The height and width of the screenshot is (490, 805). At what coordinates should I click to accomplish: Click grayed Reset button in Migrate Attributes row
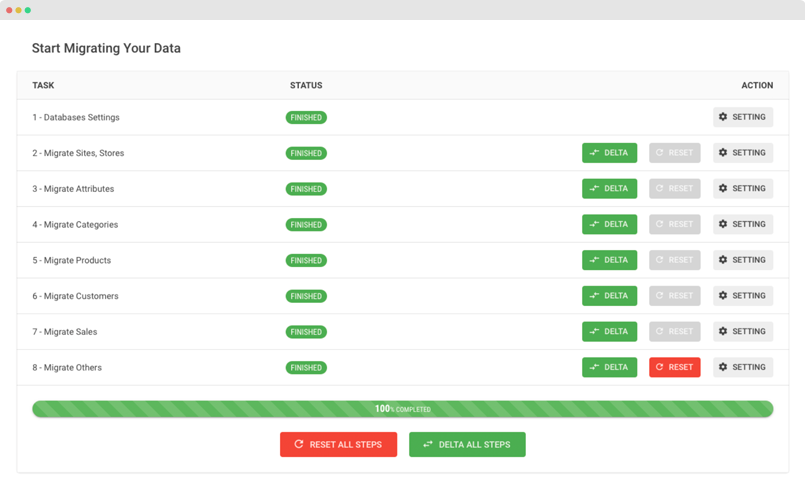[675, 189]
